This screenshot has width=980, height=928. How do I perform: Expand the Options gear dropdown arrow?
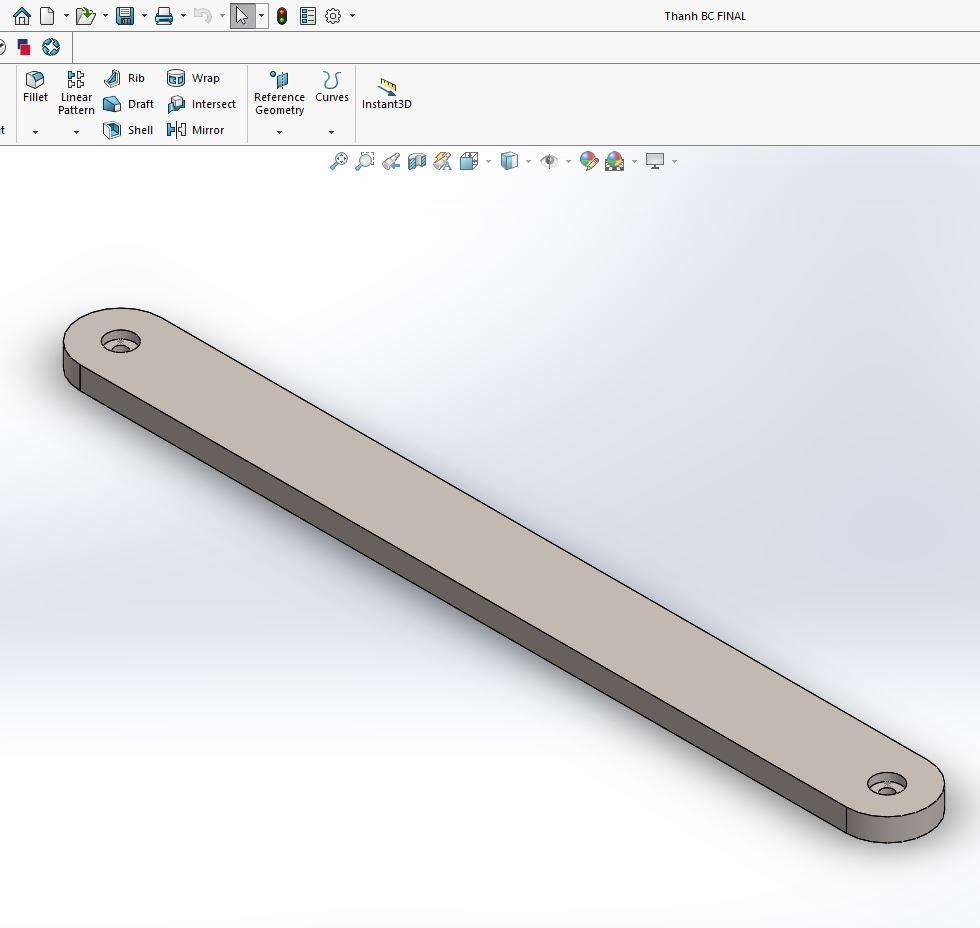pyautogui.click(x=352, y=16)
